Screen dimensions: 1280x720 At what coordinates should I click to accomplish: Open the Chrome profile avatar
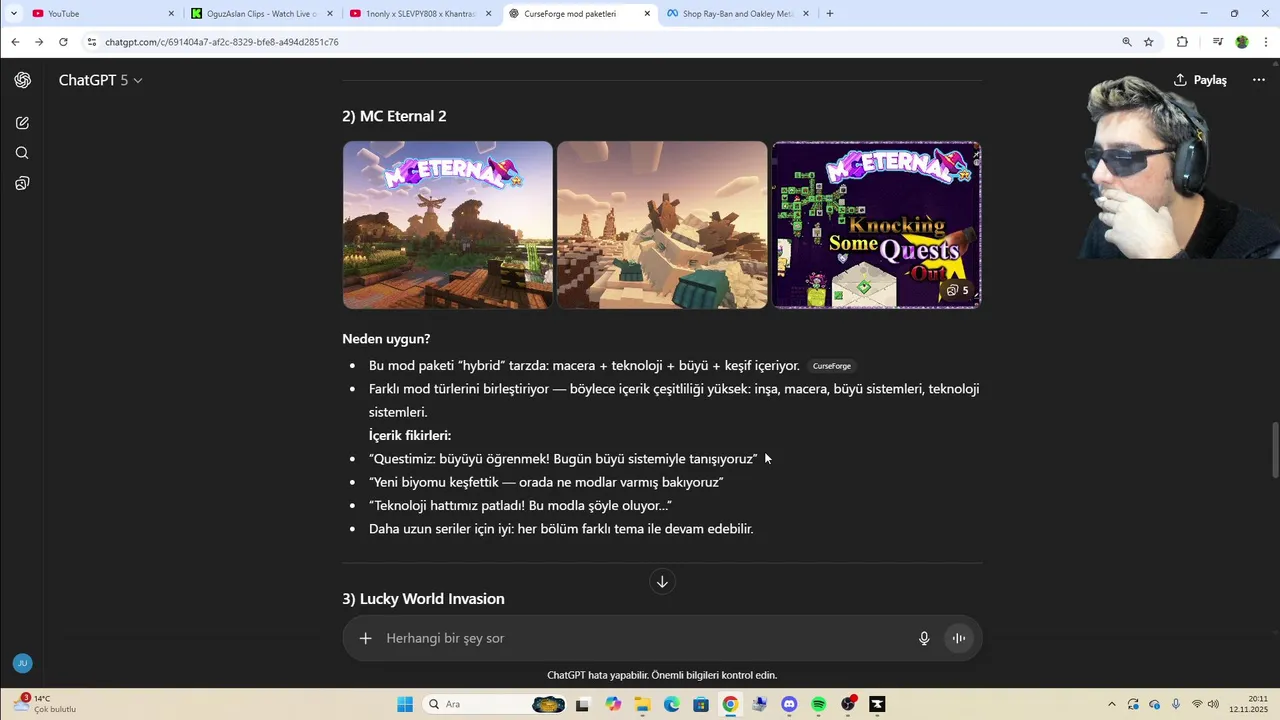(x=1242, y=42)
